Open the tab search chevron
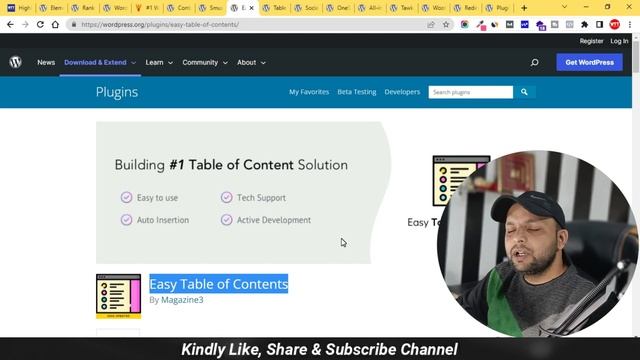Screen dimensions: 640x360 pyautogui.click(x=564, y=7)
